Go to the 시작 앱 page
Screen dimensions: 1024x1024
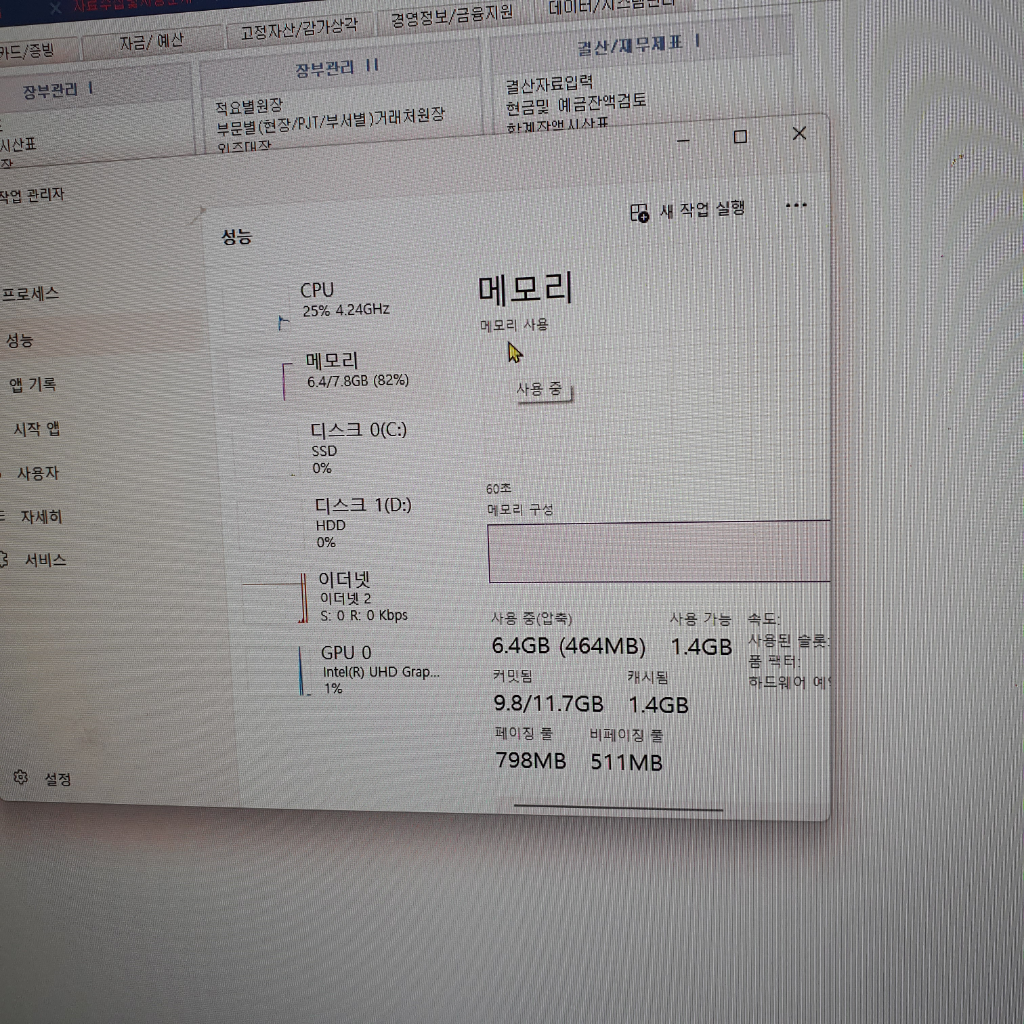[x=36, y=429]
